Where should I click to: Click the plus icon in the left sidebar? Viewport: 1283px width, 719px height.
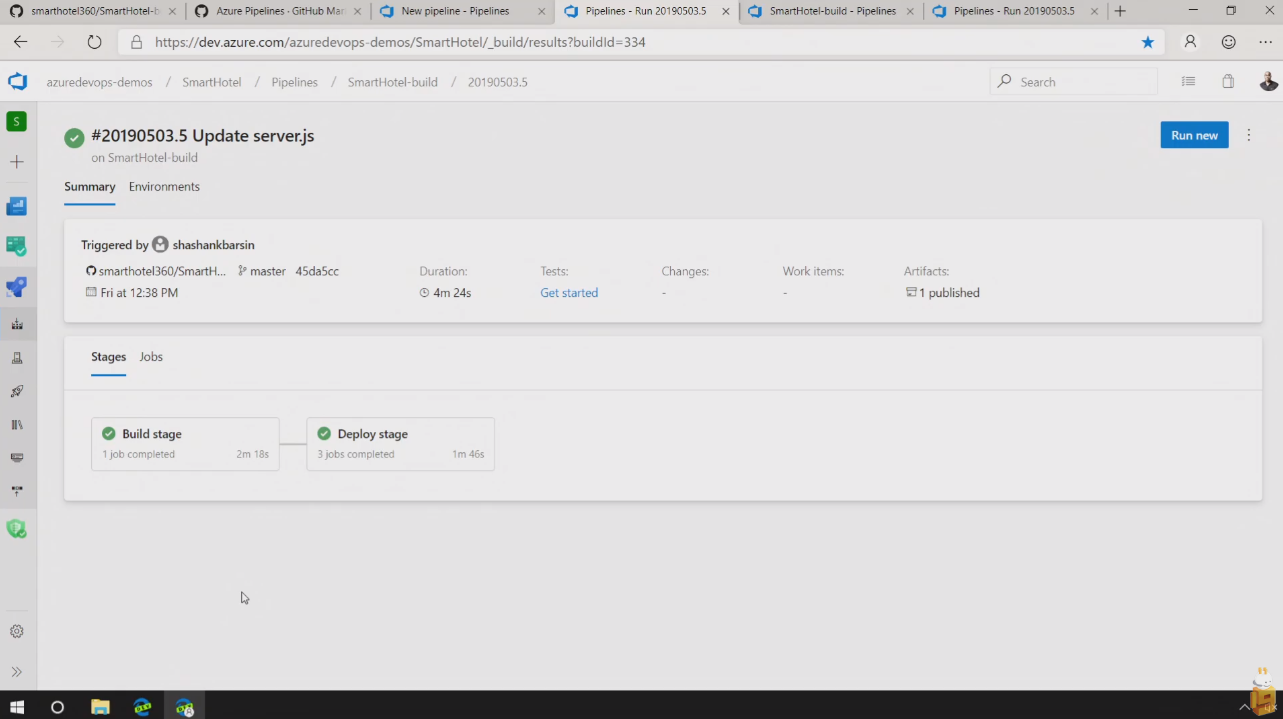click(x=17, y=162)
